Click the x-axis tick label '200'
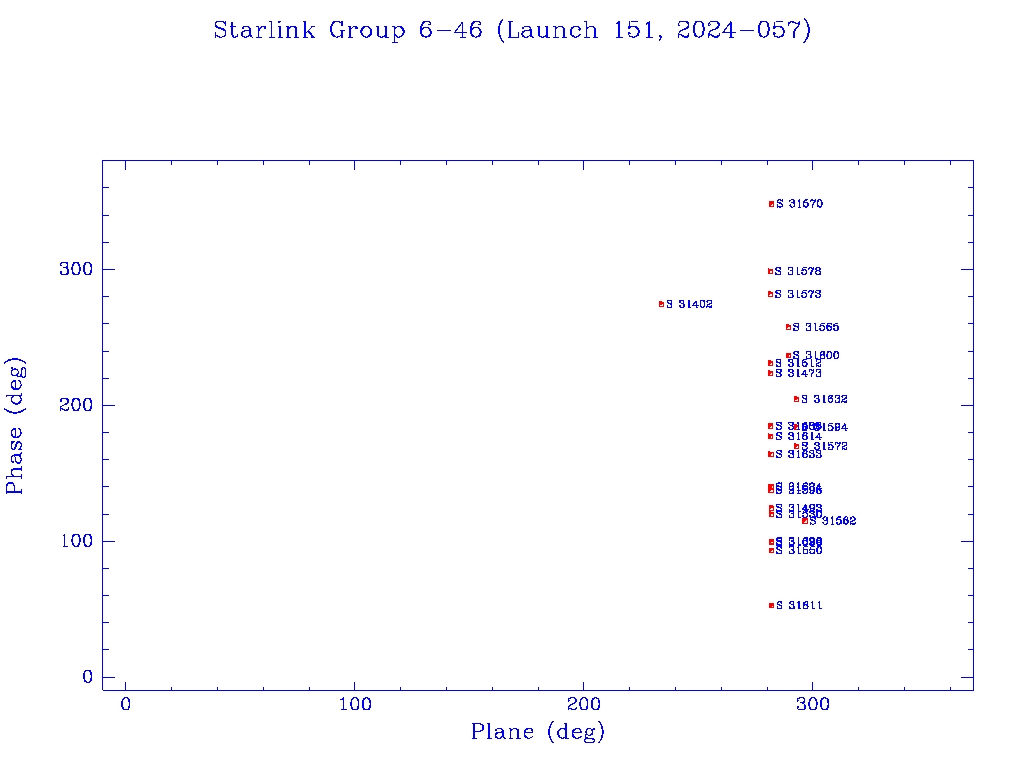This screenshot has height=768, width=1024. click(x=583, y=704)
